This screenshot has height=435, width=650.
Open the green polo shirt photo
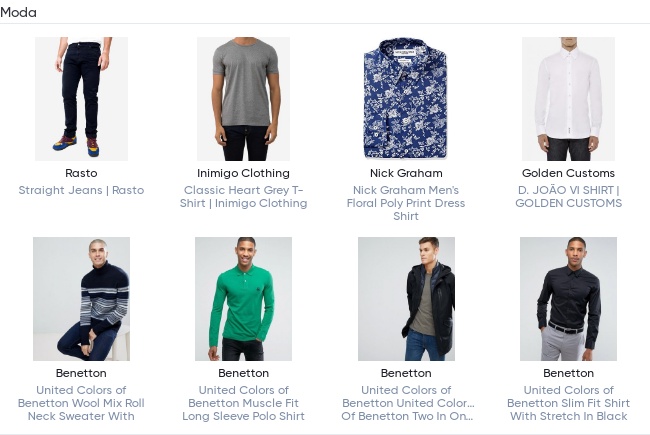point(243,299)
